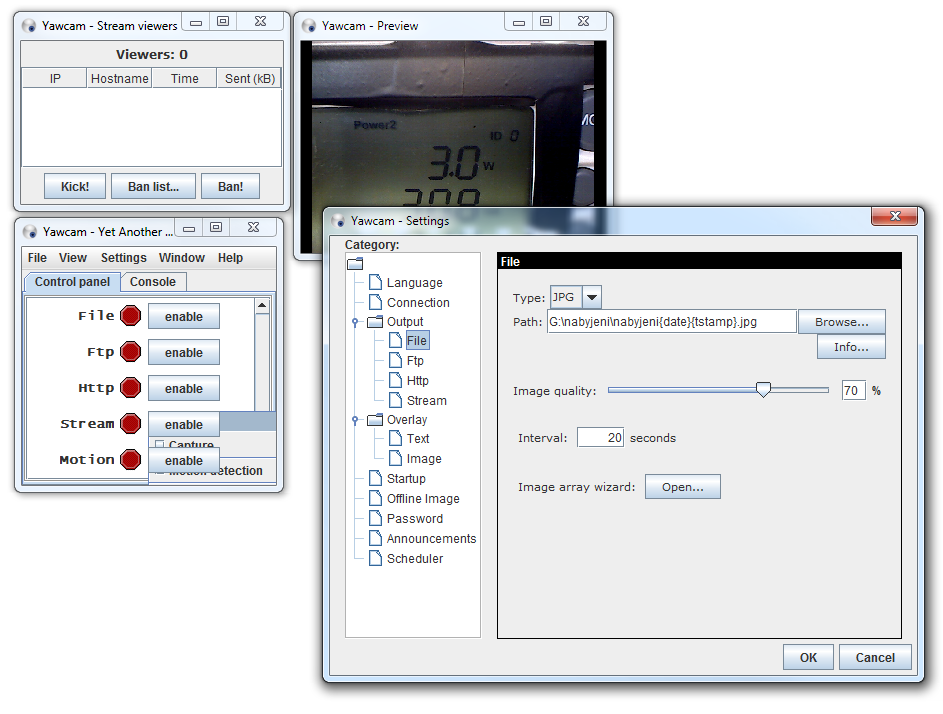Enable Stream output in control panel
The height and width of the screenshot is (714, 943).
point(184,425)
